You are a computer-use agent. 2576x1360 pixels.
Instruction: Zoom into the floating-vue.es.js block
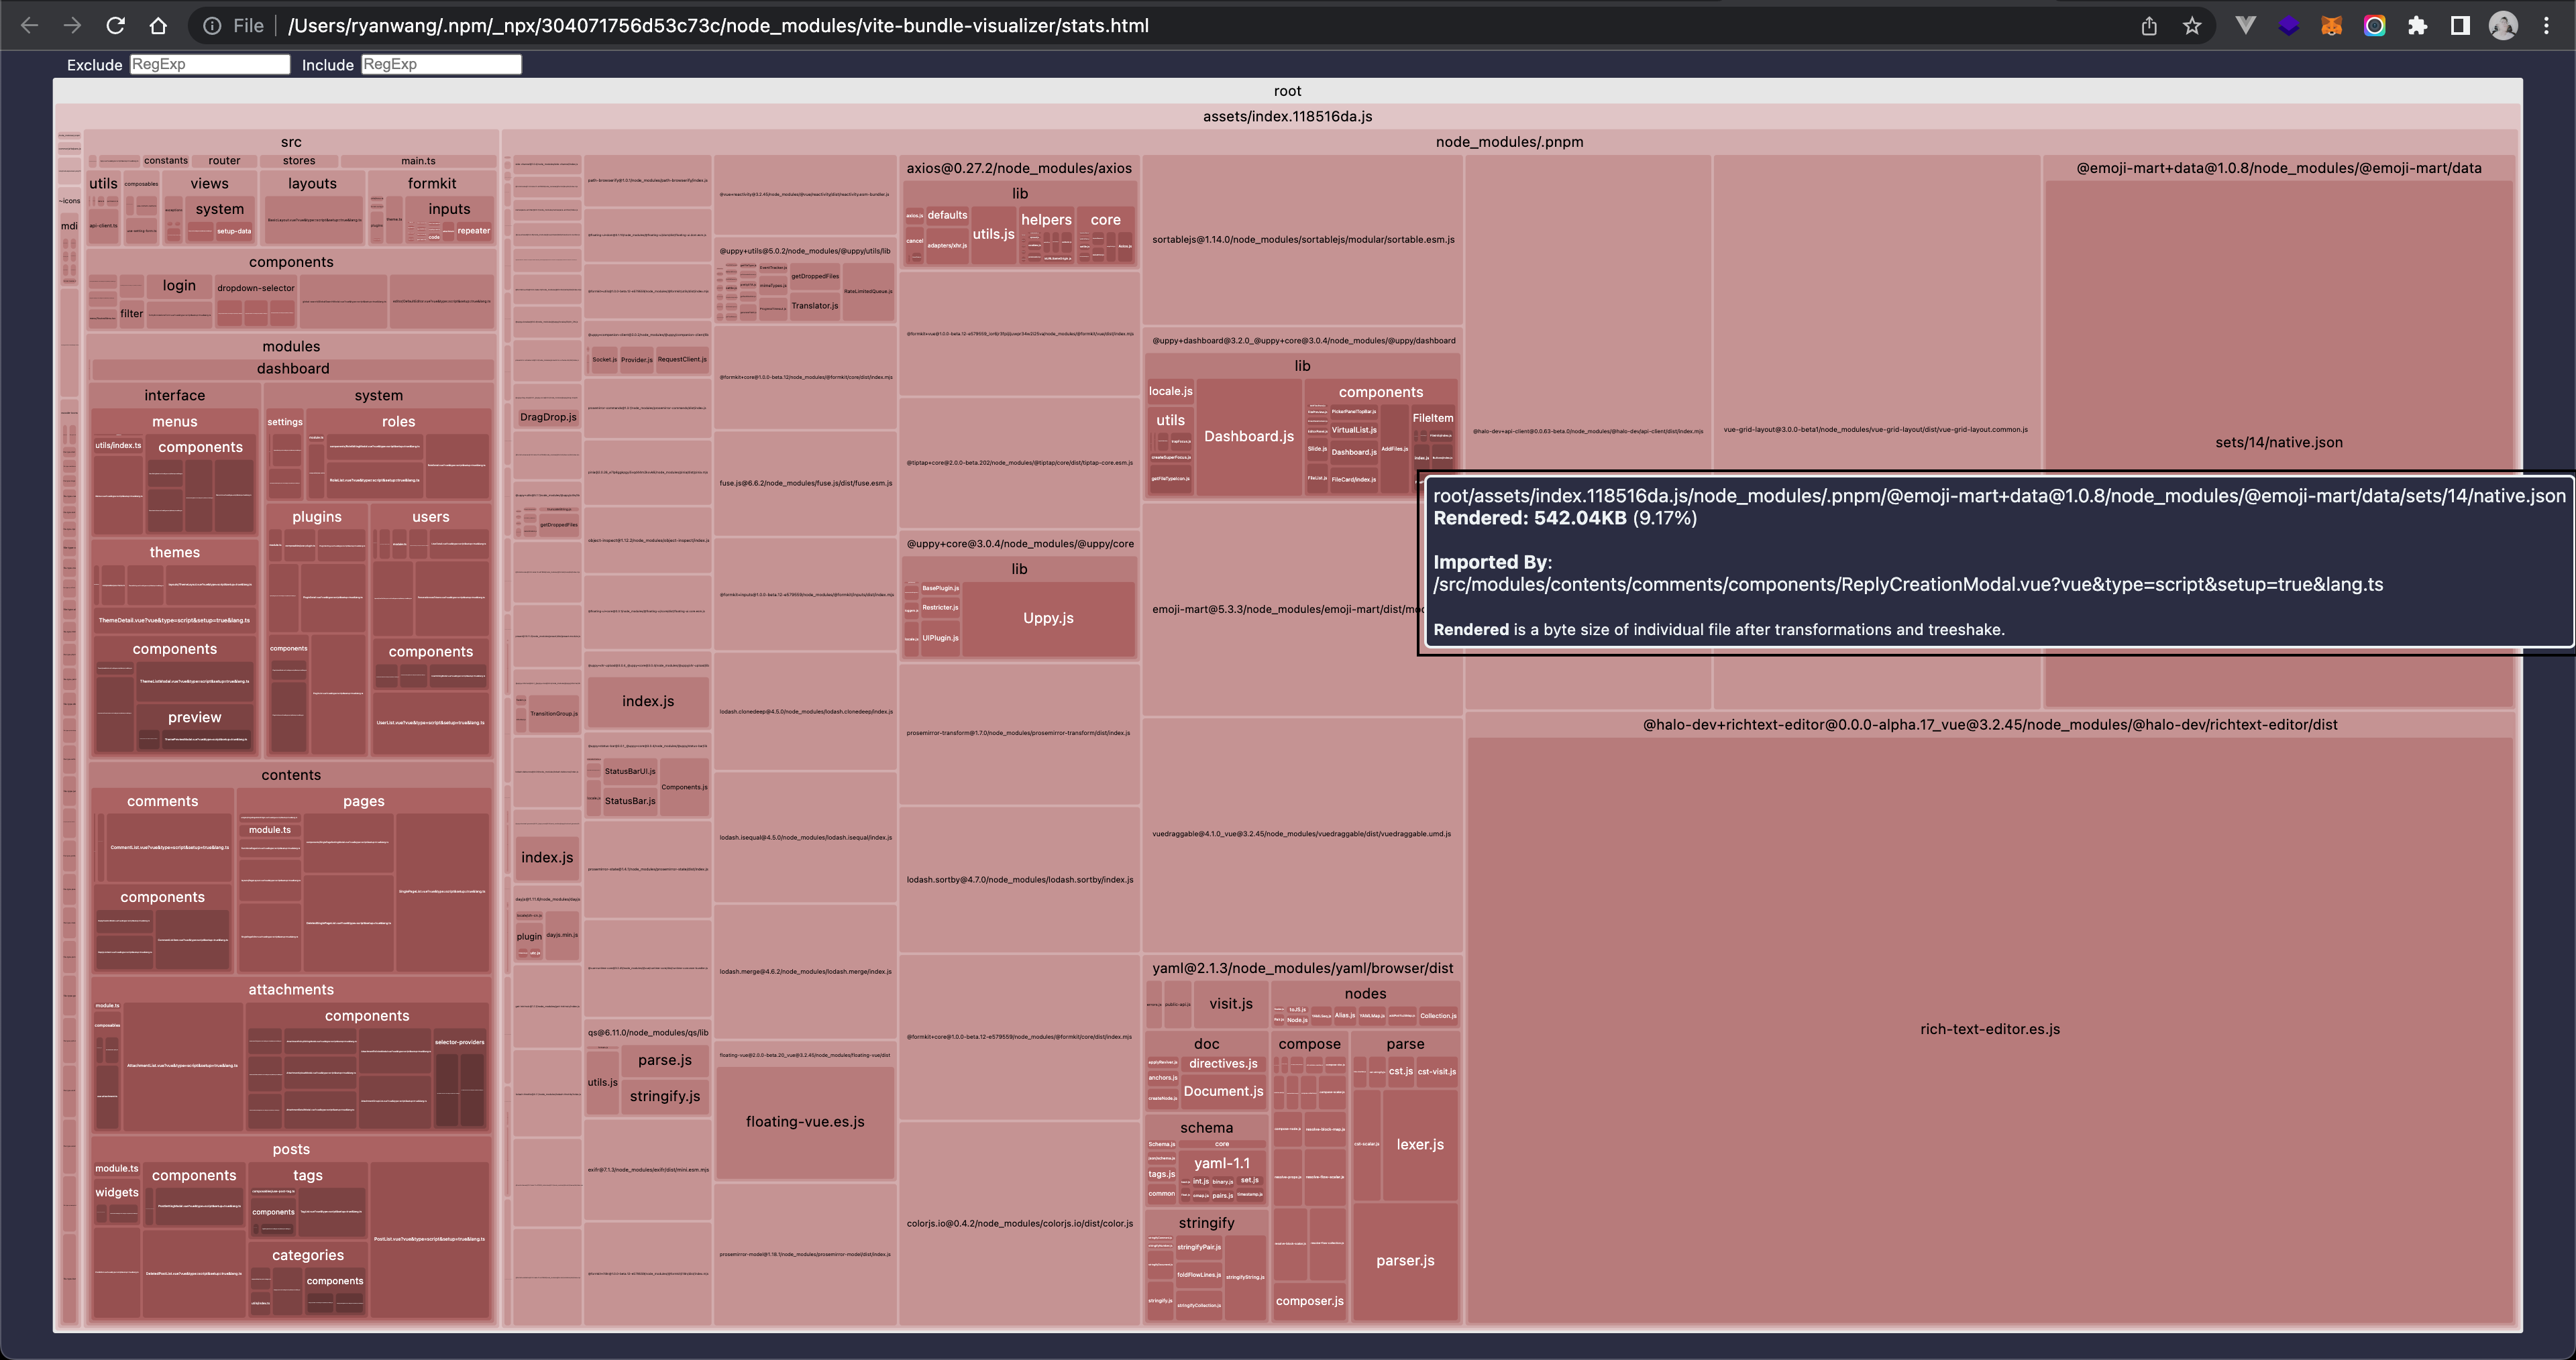coord(804,1121)
